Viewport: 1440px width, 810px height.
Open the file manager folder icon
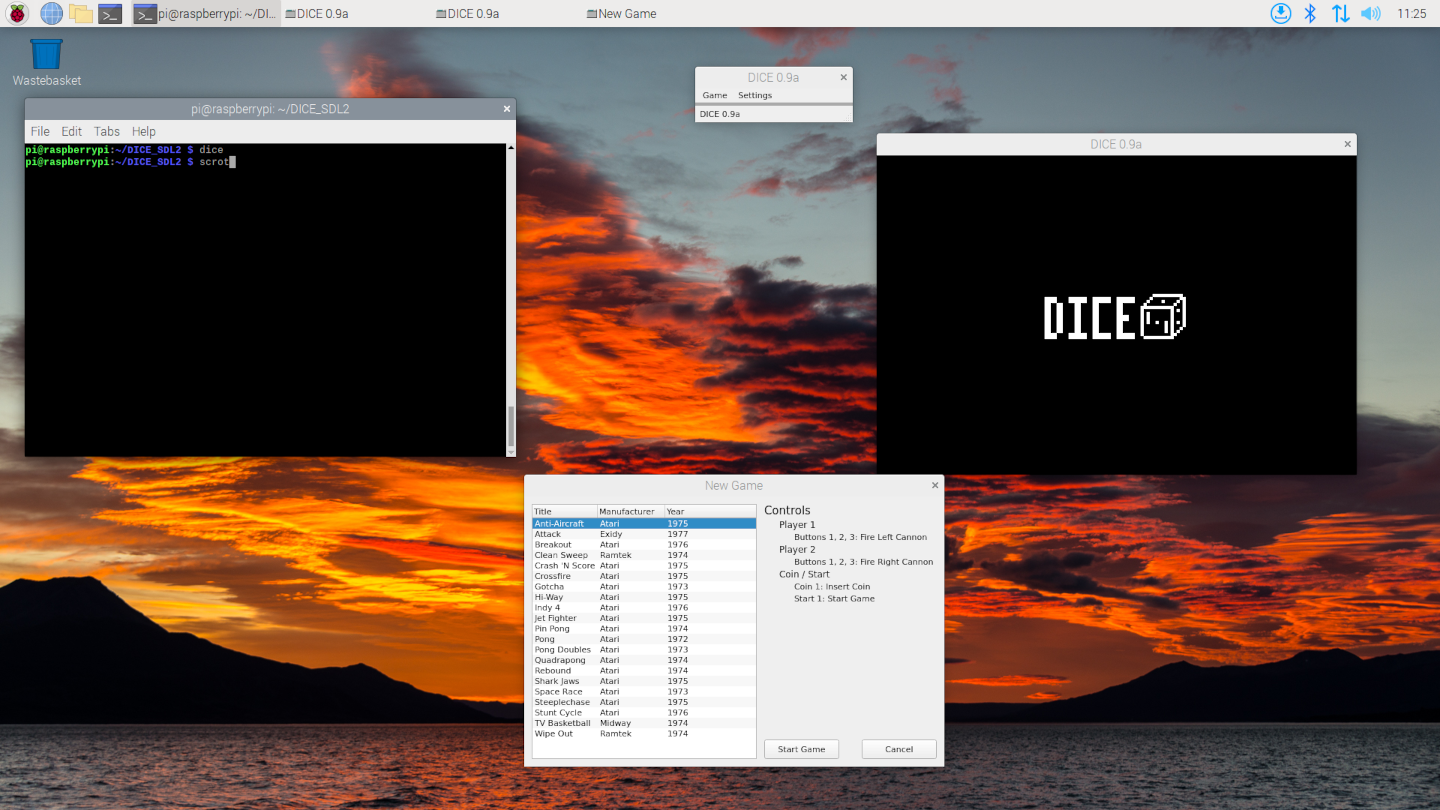81,14
